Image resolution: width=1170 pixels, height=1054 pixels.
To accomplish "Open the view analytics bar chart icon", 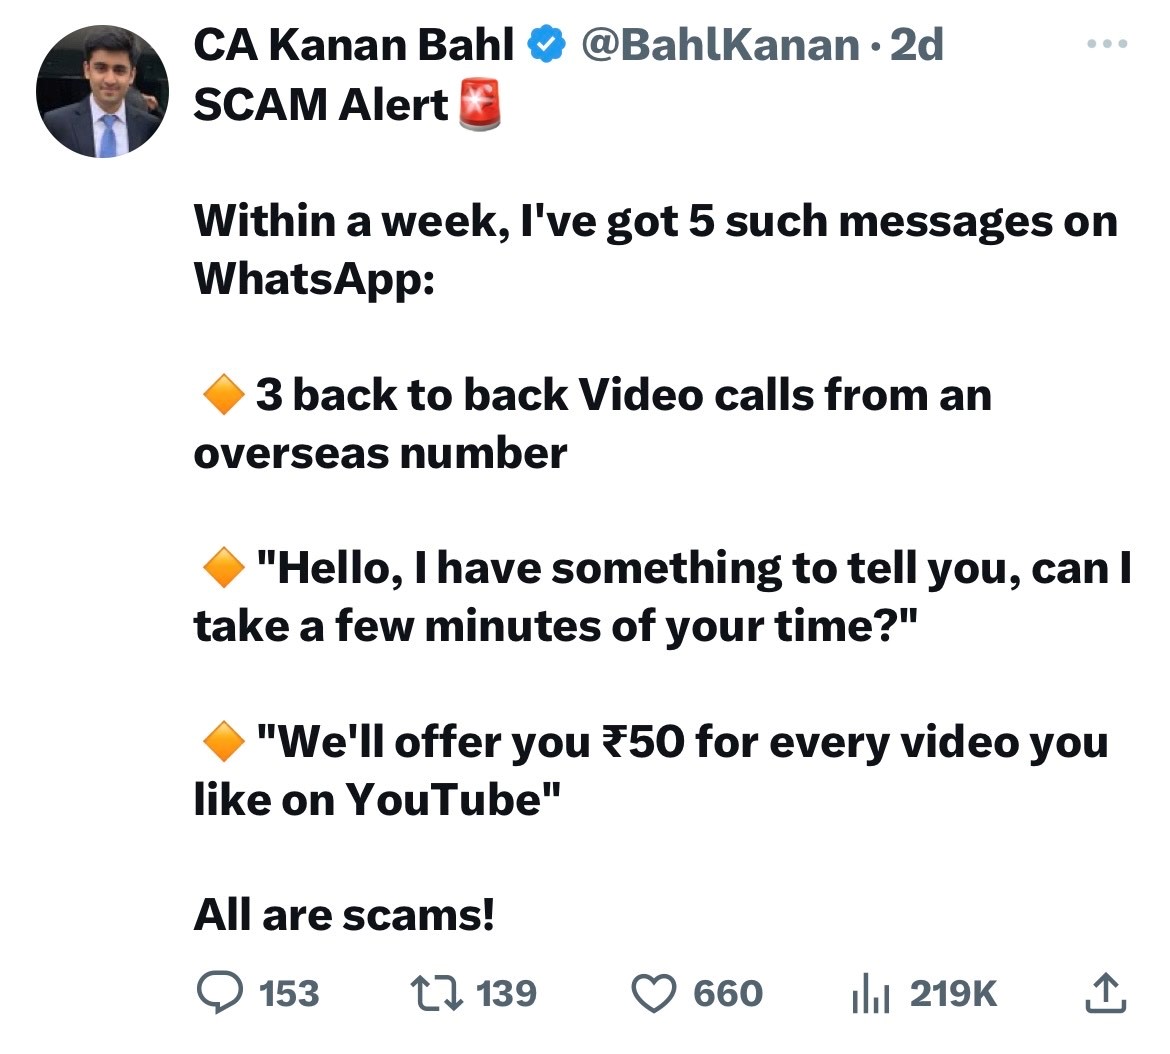I will 871,994.
